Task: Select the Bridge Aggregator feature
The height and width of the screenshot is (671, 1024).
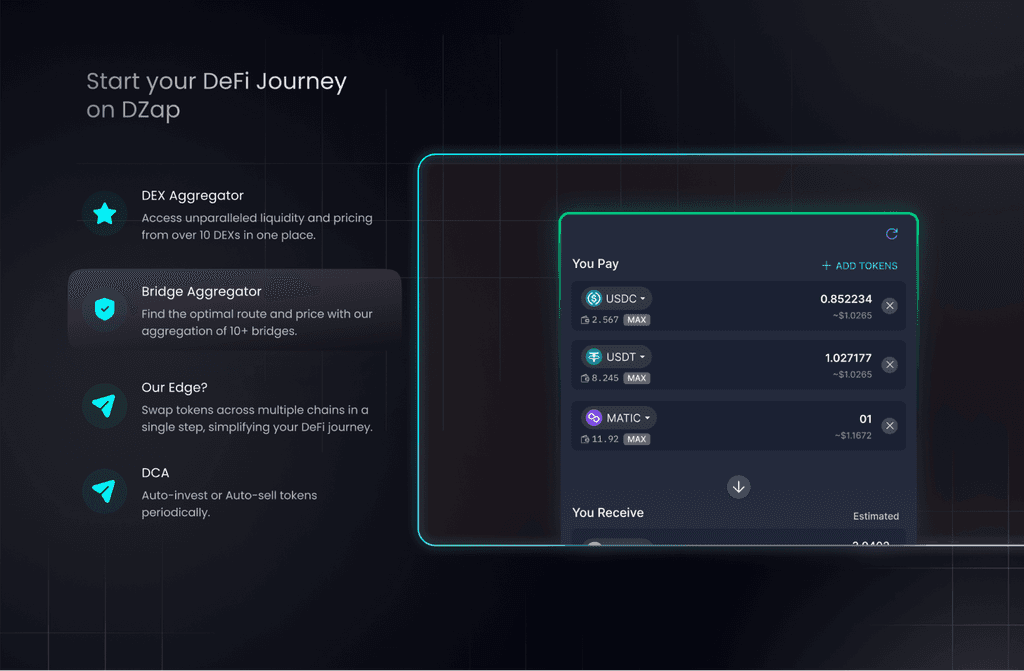Action: coord(234,309)
